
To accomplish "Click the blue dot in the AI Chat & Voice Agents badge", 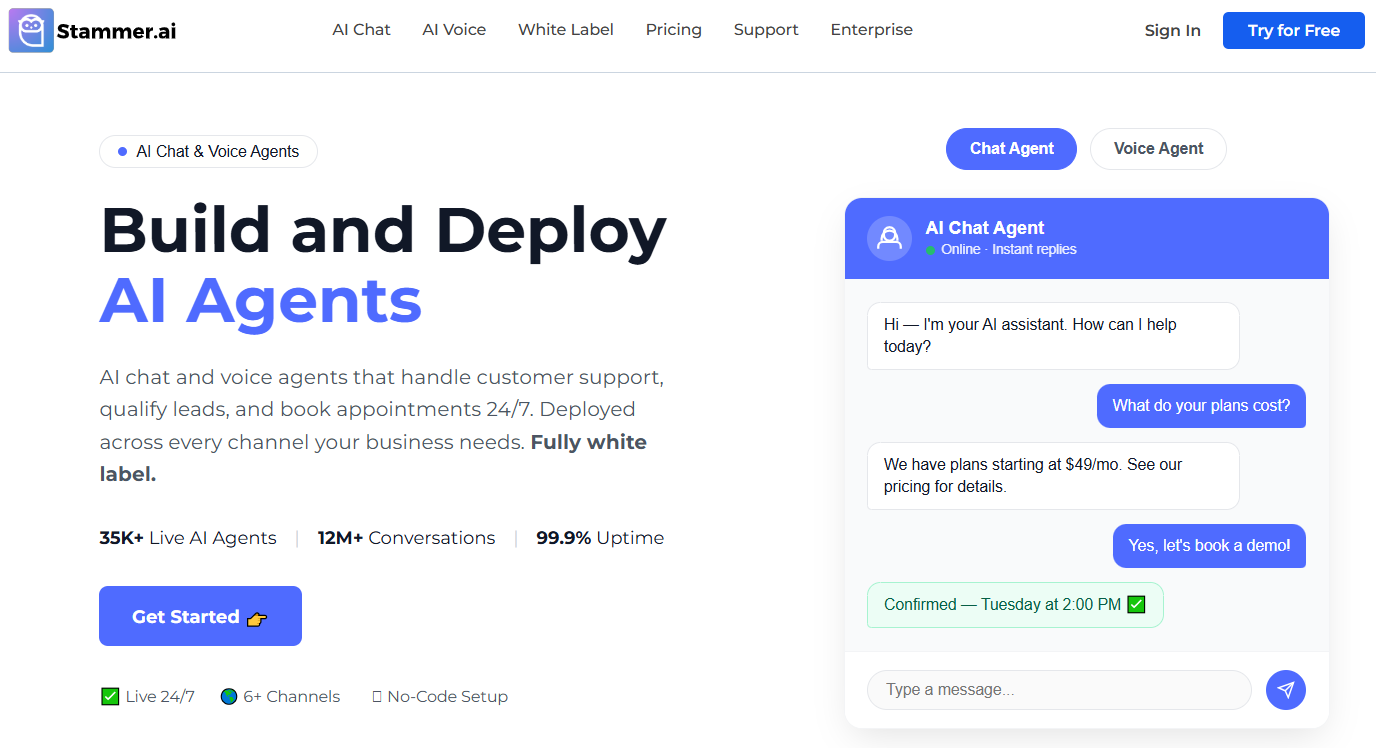I will 122,152.
